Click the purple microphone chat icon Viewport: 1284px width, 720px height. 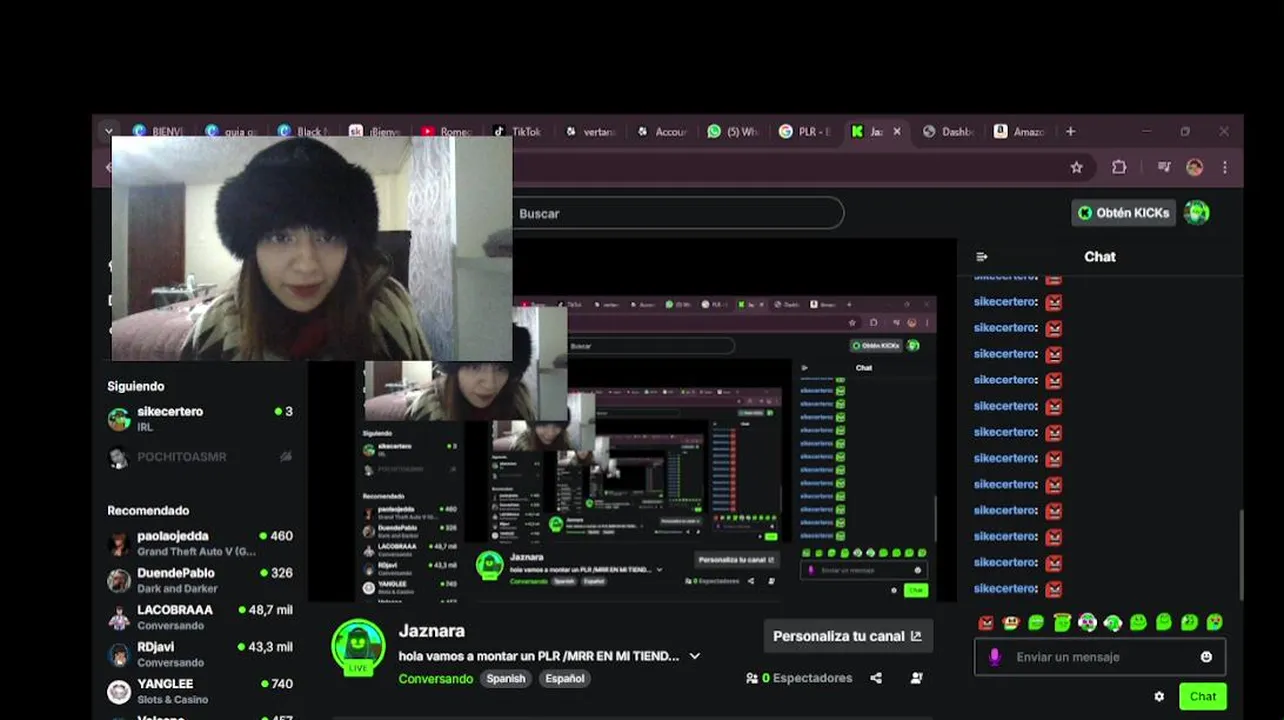point(994,657)
